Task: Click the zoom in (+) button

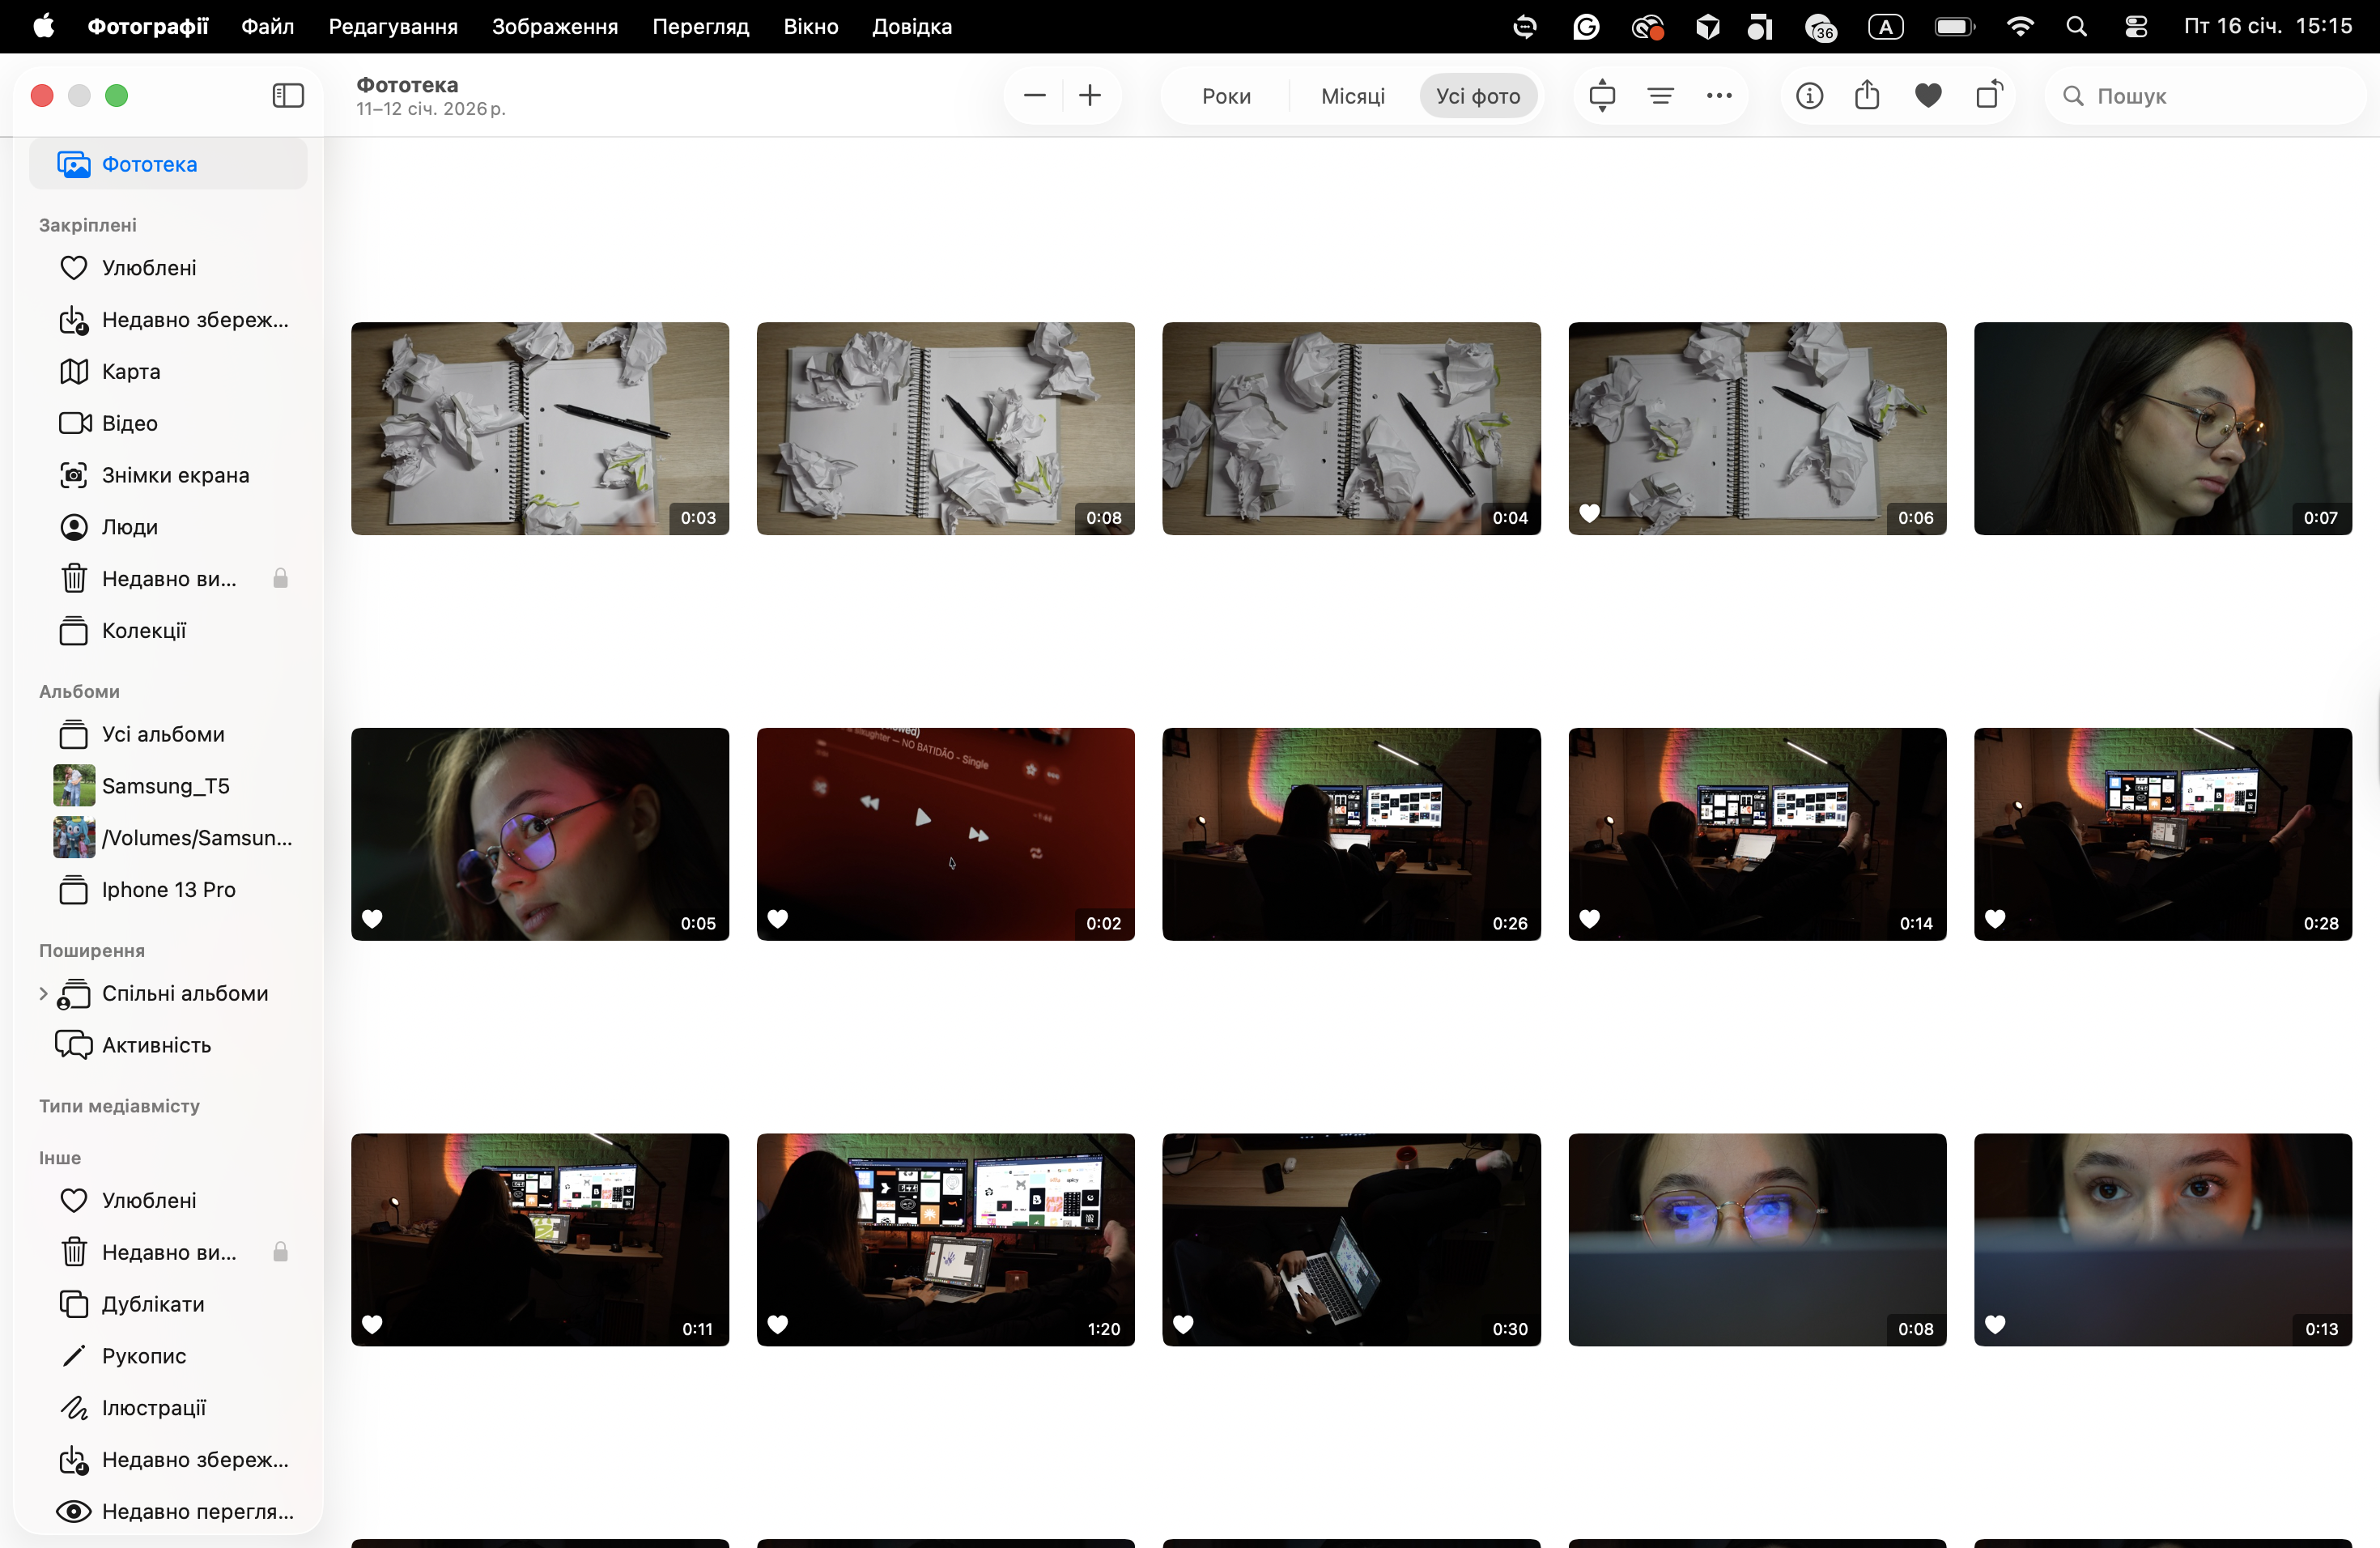Action: (1090, 95)
